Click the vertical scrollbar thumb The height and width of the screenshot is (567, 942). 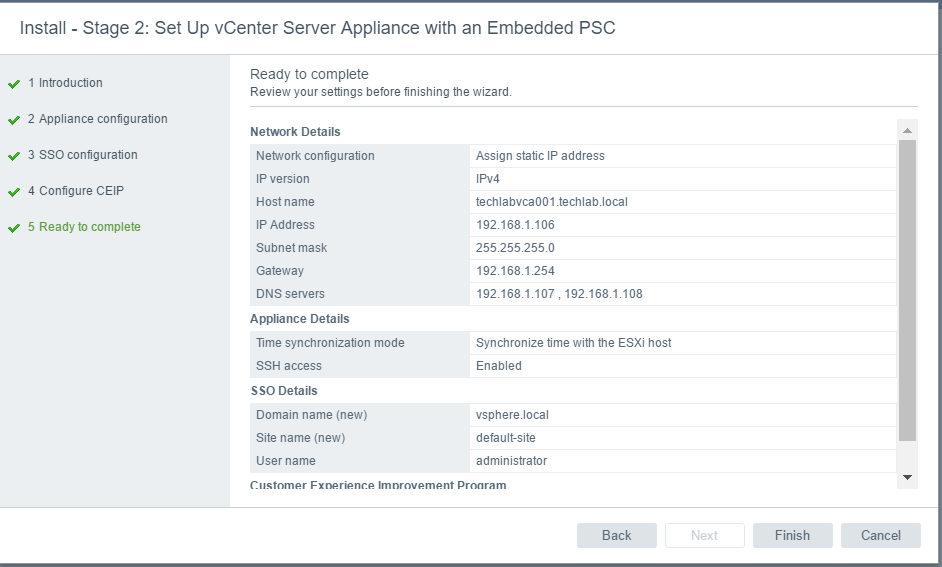(907, 291)
